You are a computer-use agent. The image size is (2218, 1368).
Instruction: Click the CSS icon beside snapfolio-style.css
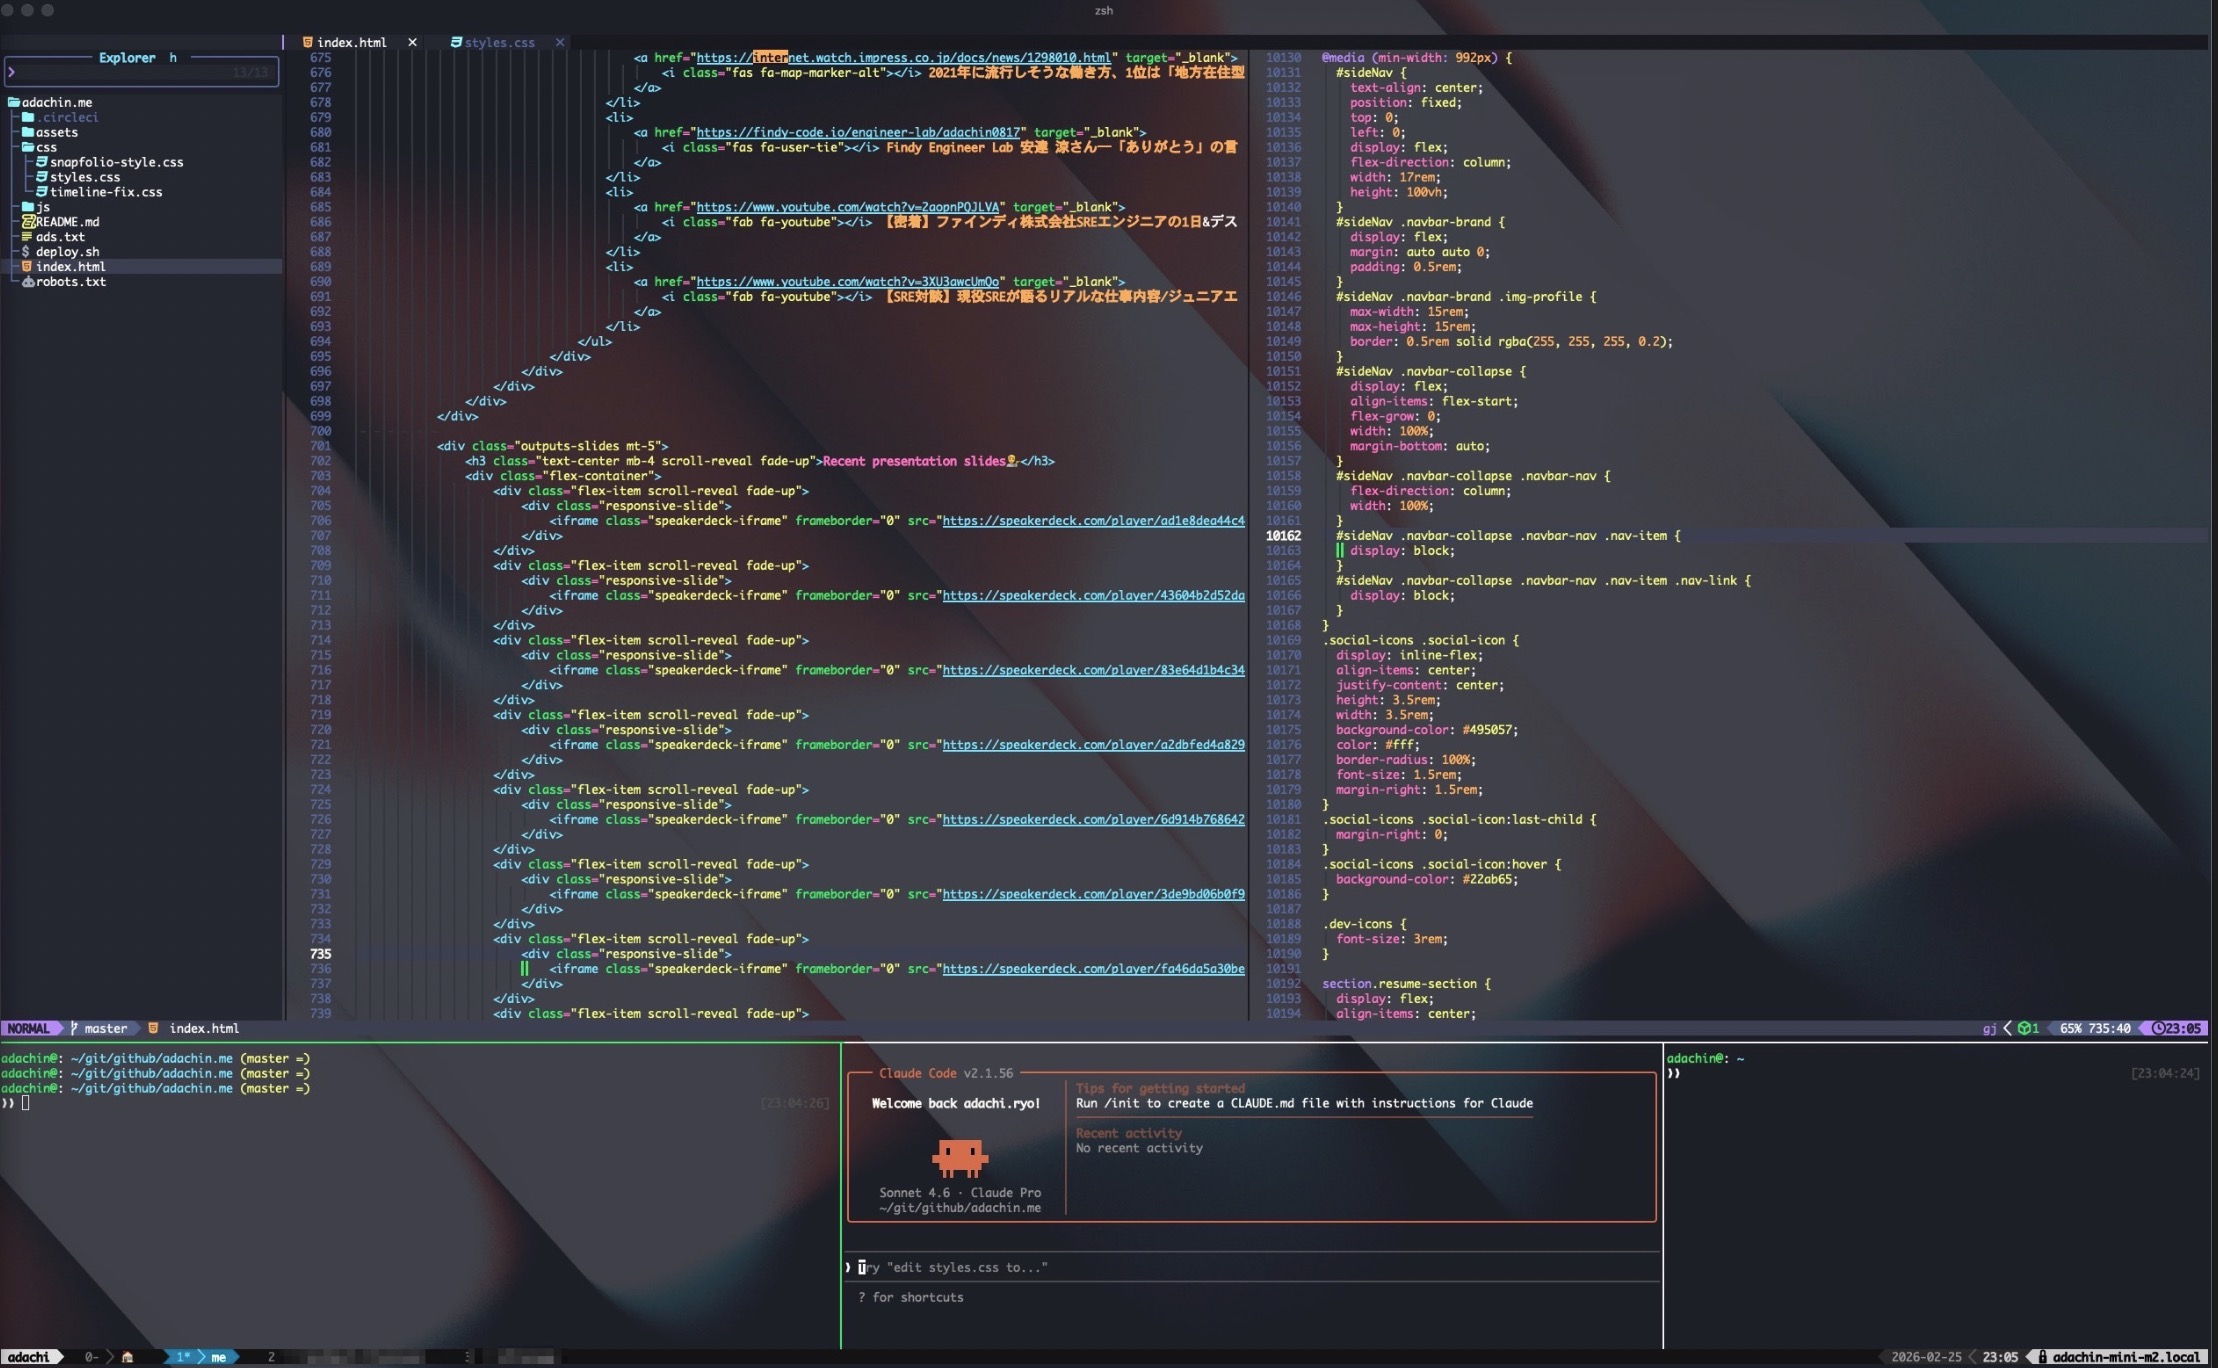(42, 162)
